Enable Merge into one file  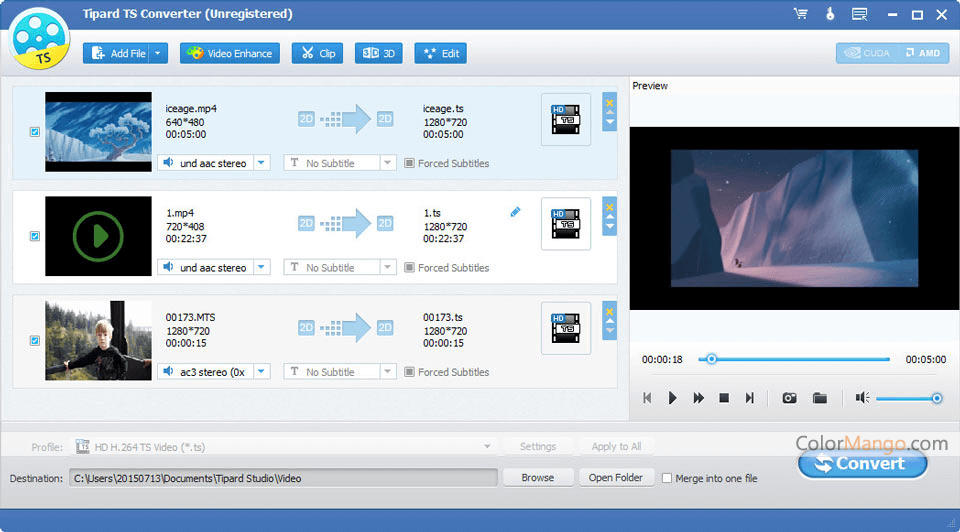point(667,478)
